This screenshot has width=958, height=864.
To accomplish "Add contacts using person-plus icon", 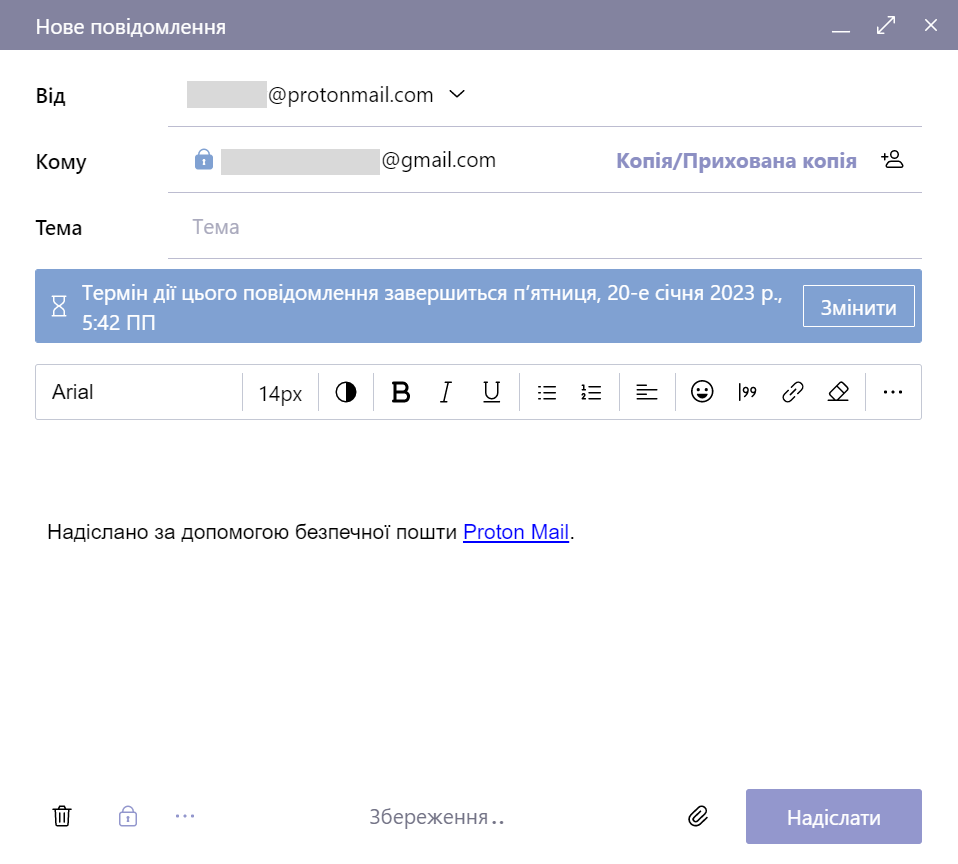I will point(892,160).
